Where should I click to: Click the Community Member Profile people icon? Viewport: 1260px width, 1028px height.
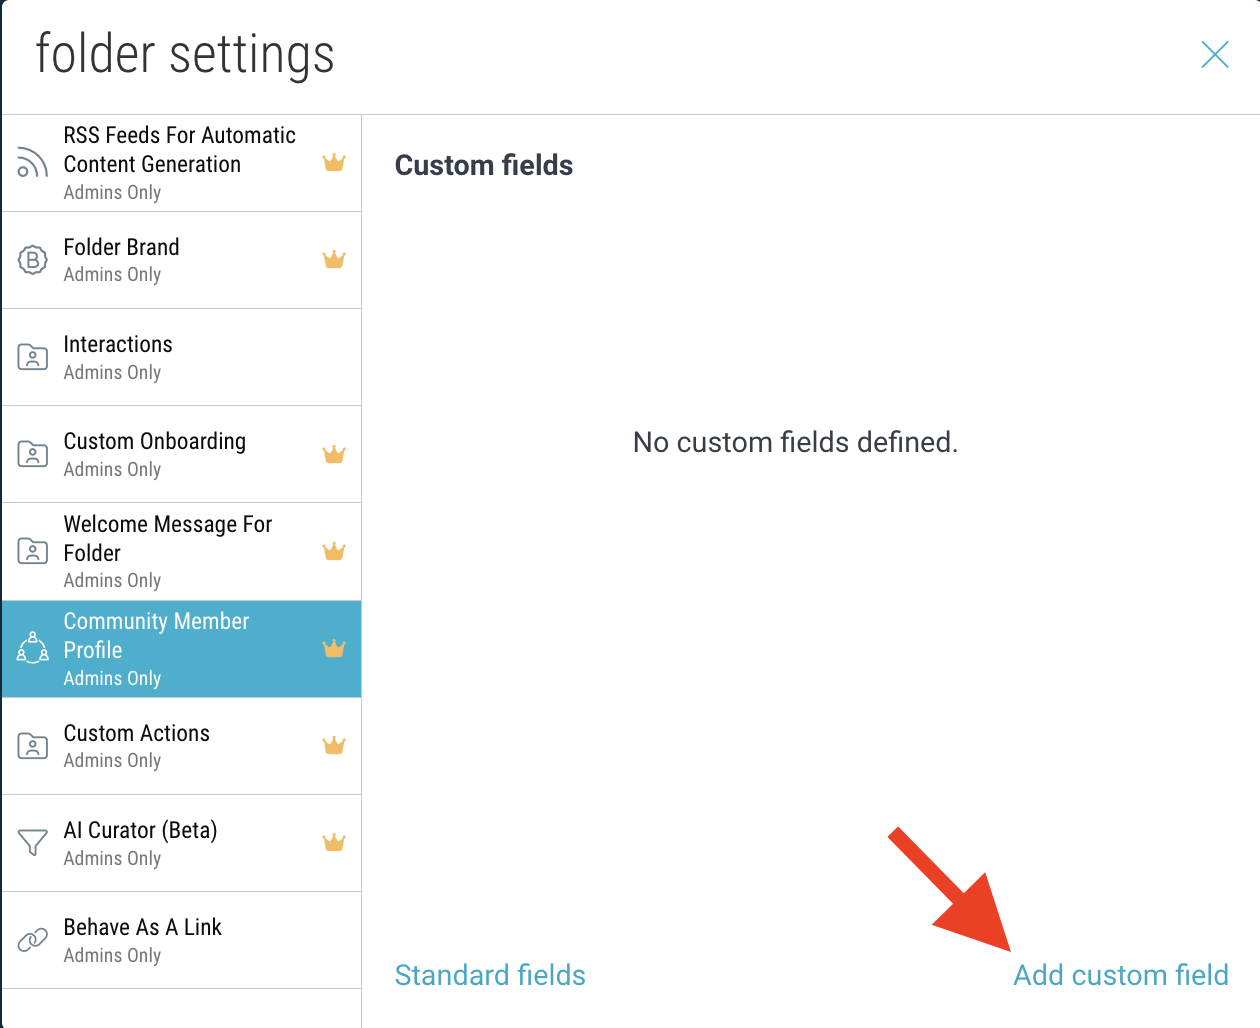32,649
